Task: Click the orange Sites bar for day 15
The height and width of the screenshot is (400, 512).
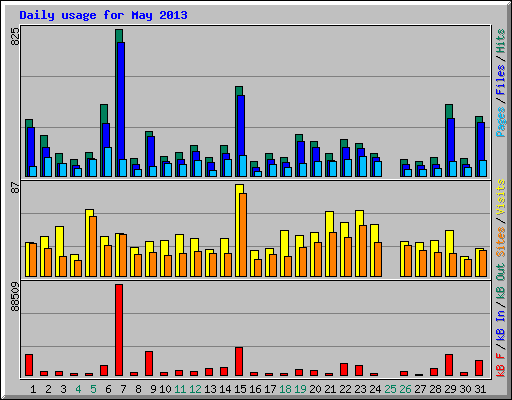Action: coord(243,235)
